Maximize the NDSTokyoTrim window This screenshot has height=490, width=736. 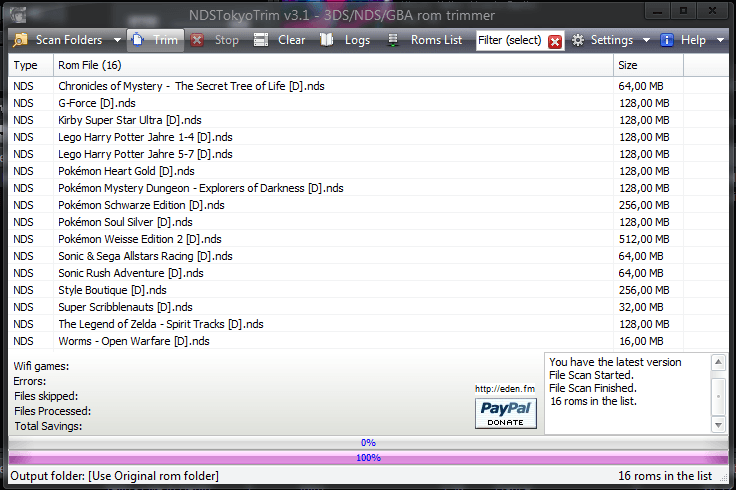click(x=683, y=11)
